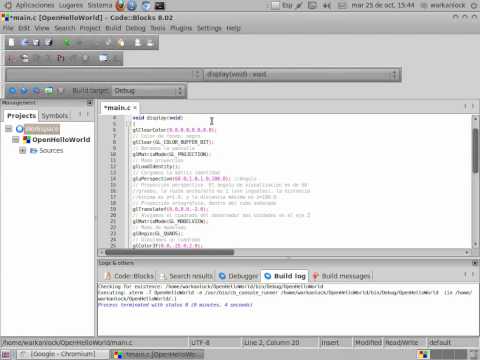Click the green Undo arrow icon
The height and width of the screenshot is (360, 480).
(67, 43)
